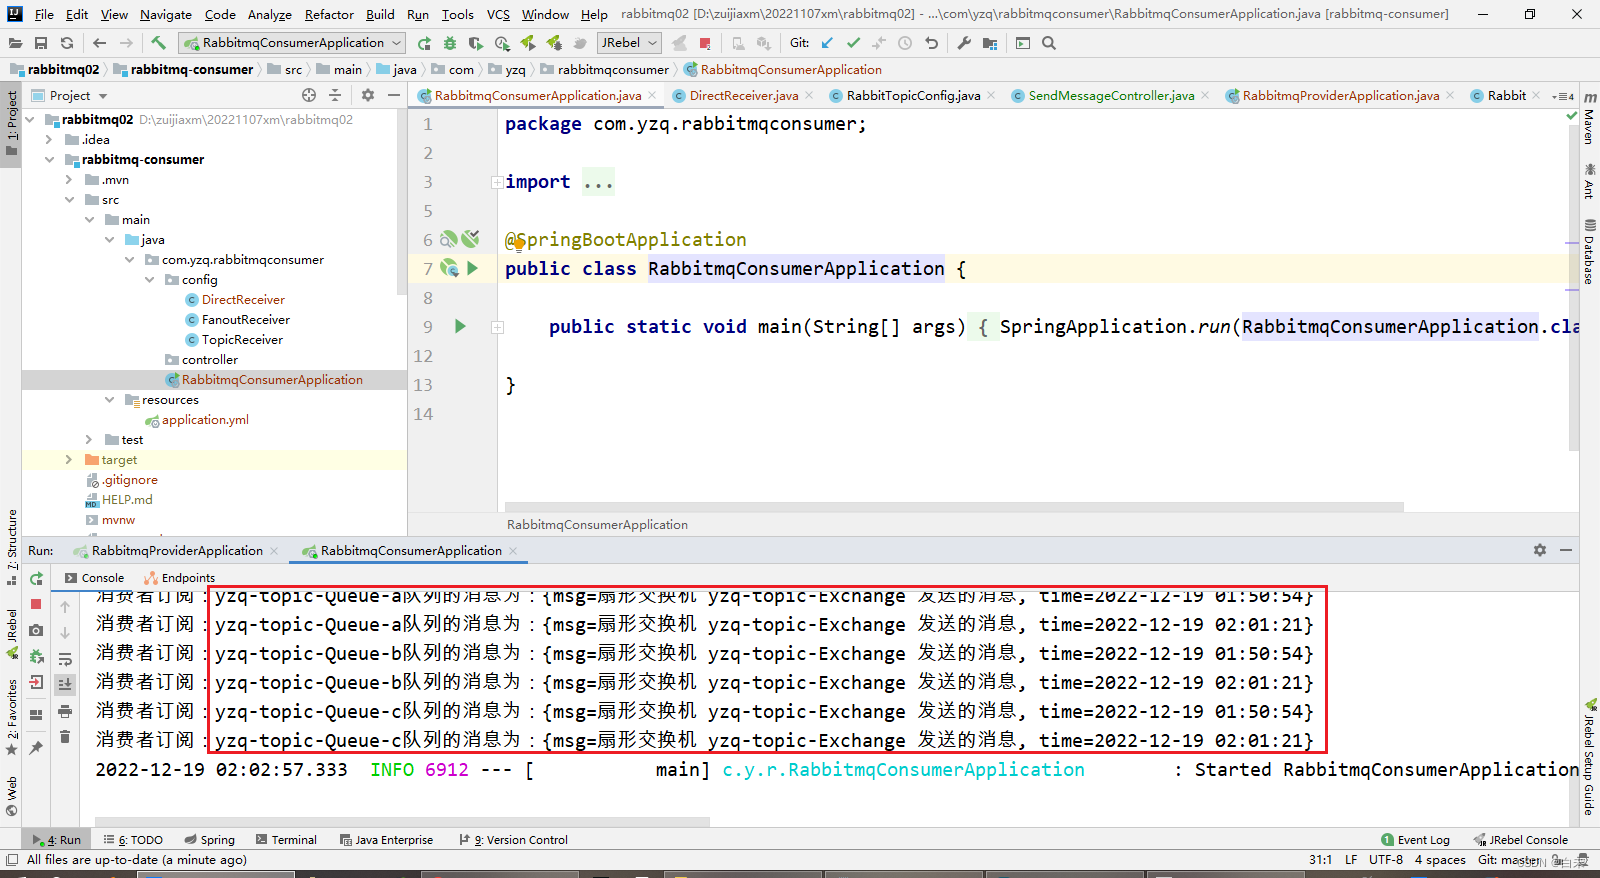Expand the test folder

click(x=89, y=439)
